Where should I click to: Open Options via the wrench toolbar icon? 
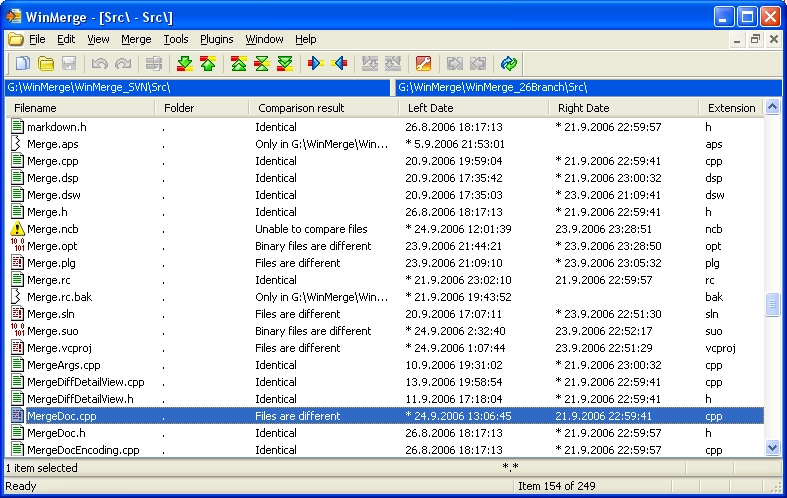(423, 64)
